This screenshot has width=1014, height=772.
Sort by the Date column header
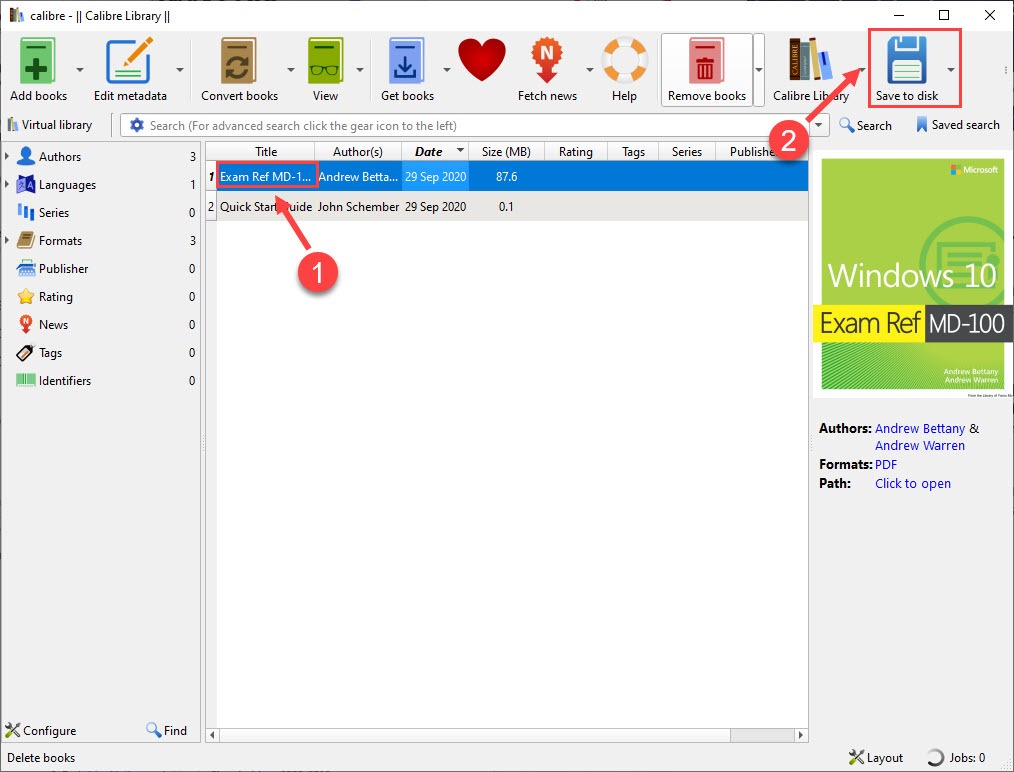(x=435, y=151)
